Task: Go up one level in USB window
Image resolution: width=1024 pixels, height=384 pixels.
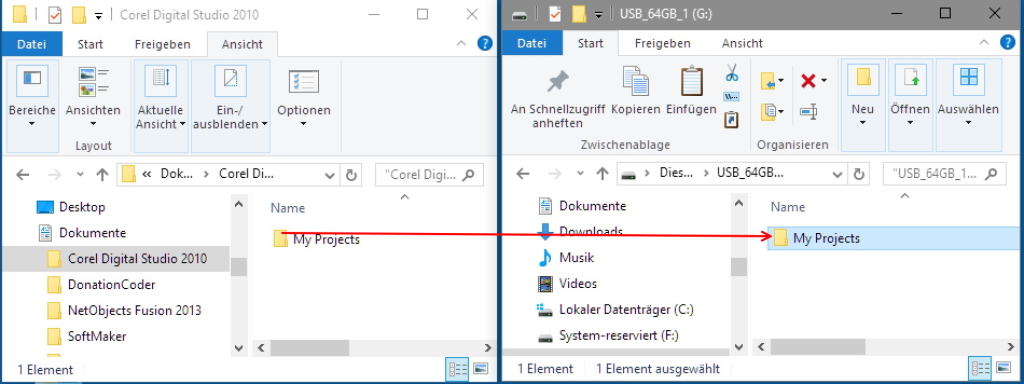Action: pyautogui.click(x=603, y=174)
